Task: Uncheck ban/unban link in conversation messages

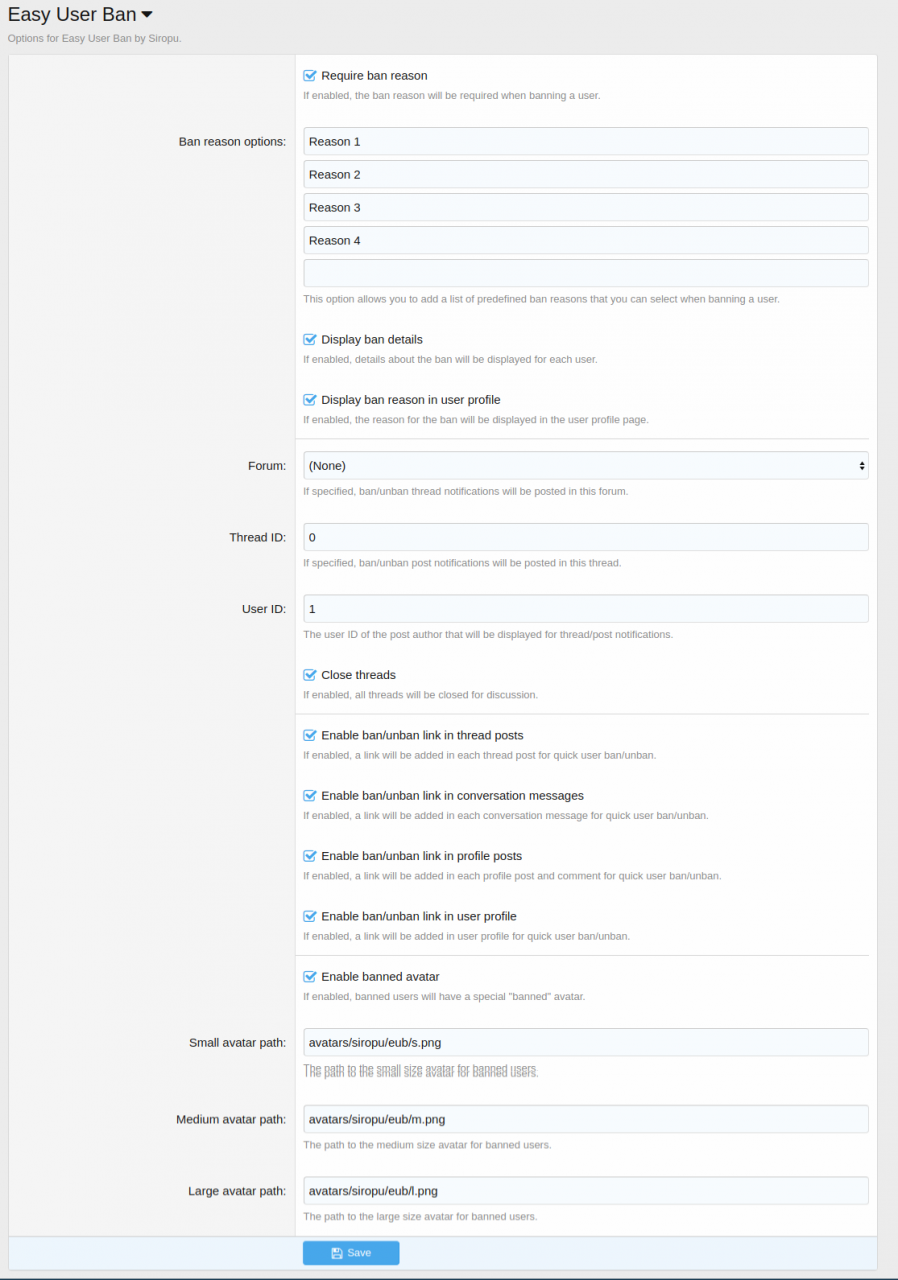Action: (x=310, y=796)
